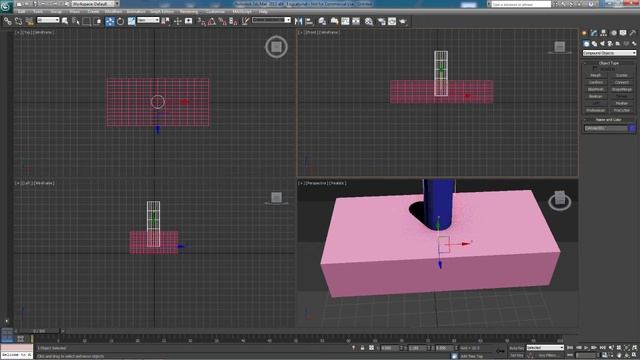Image resolution: width=640 pixels, height=360 pixels.
Task: Open Select by Name dialog
Action: coord(76,21)
